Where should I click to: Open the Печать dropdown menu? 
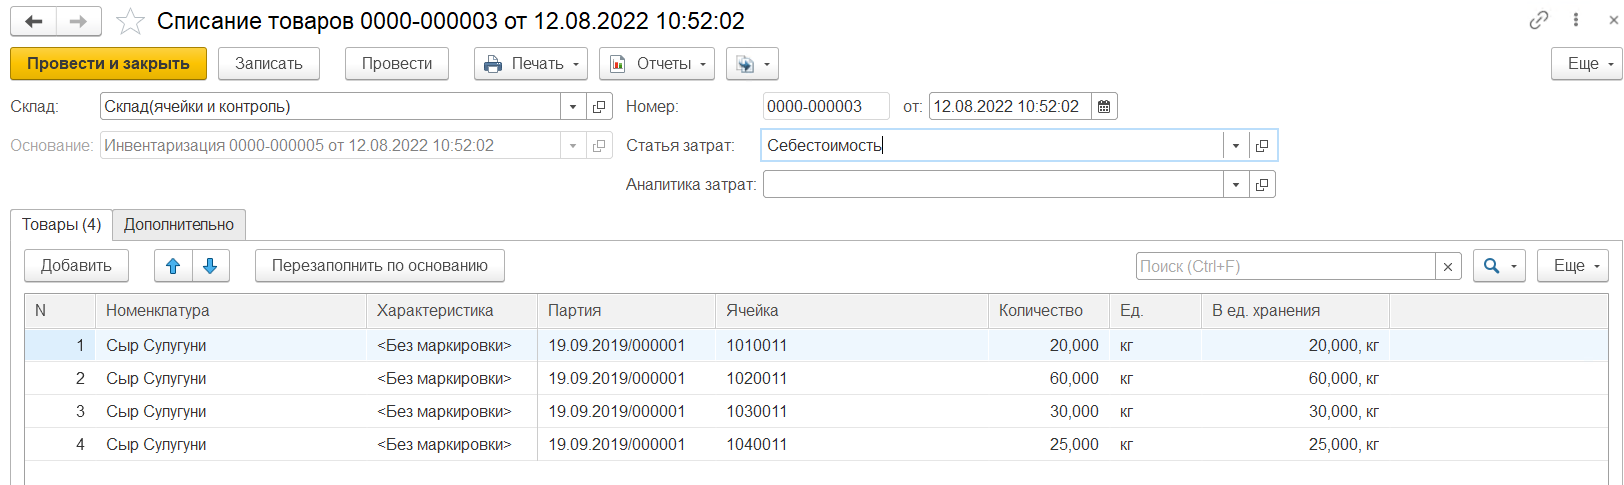point(531,64)
